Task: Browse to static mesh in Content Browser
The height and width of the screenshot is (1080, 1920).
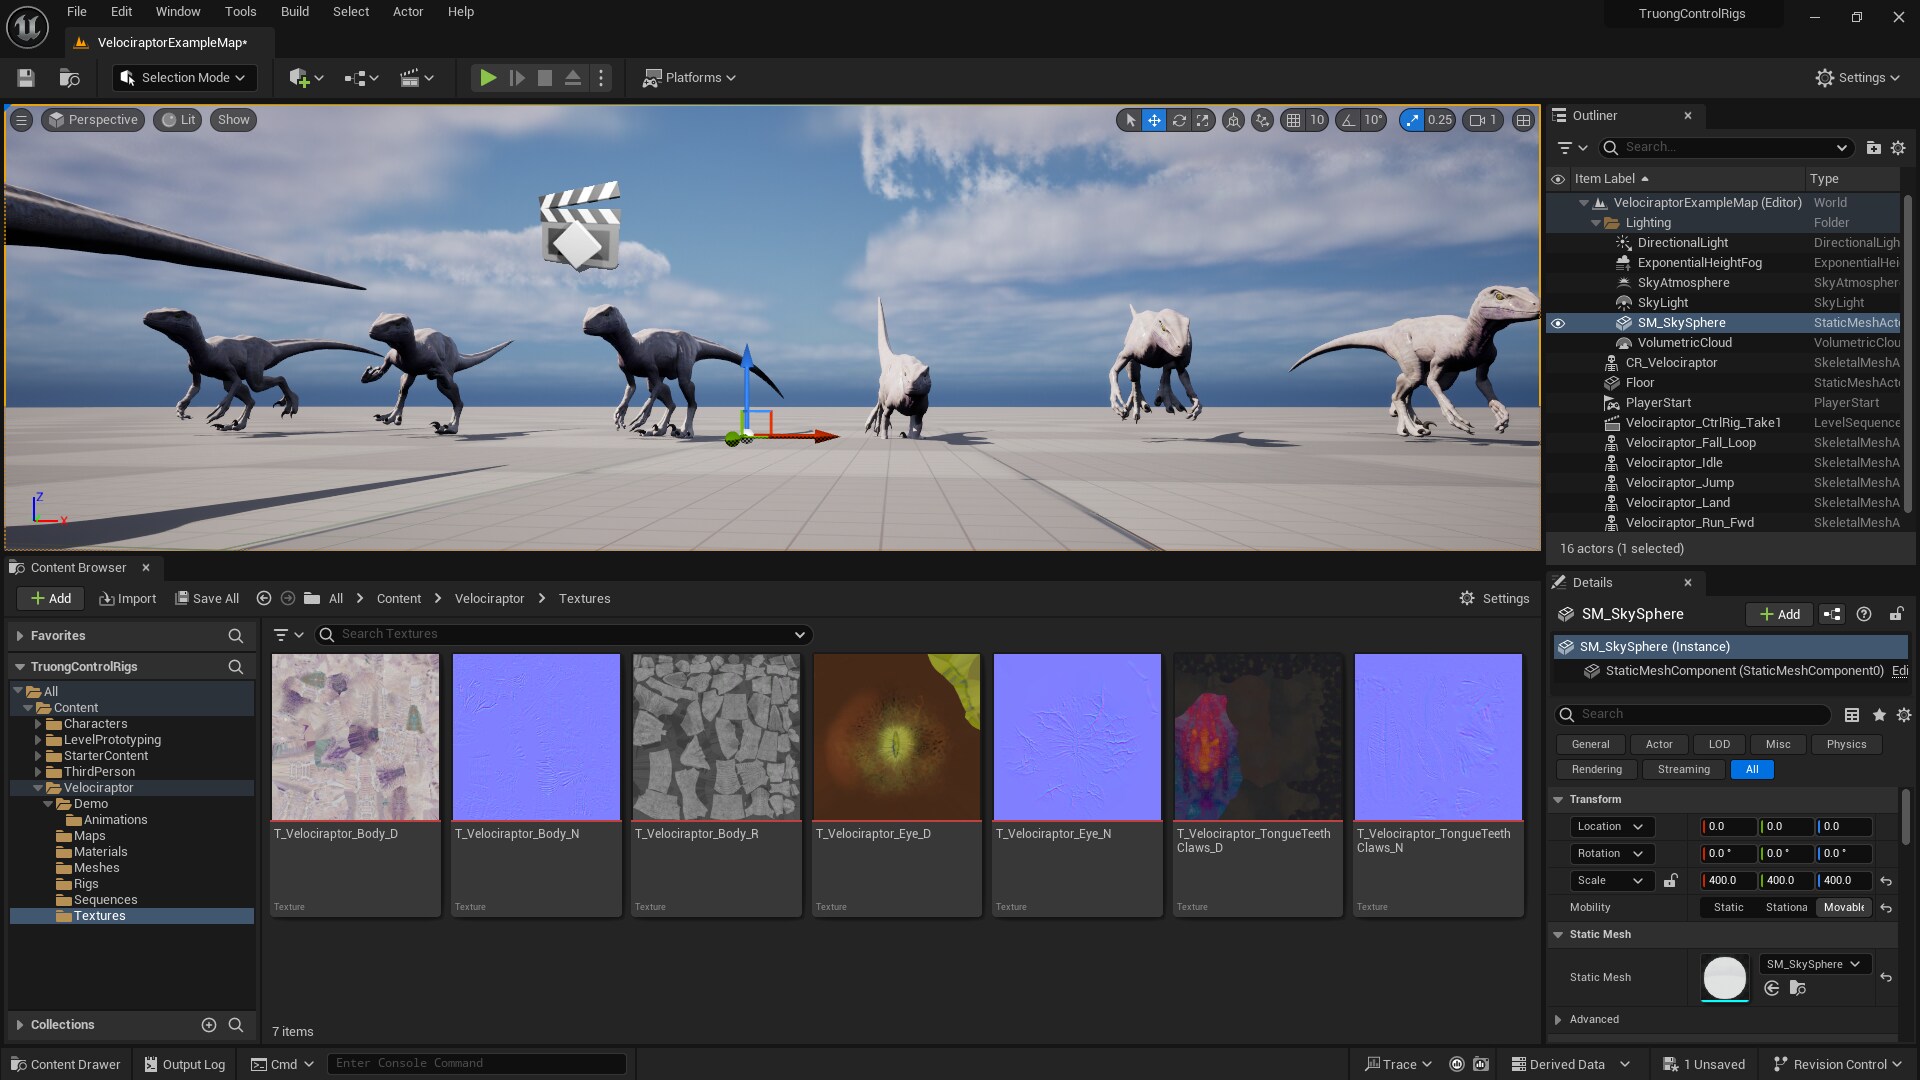Action: [x=1797, y=988]
